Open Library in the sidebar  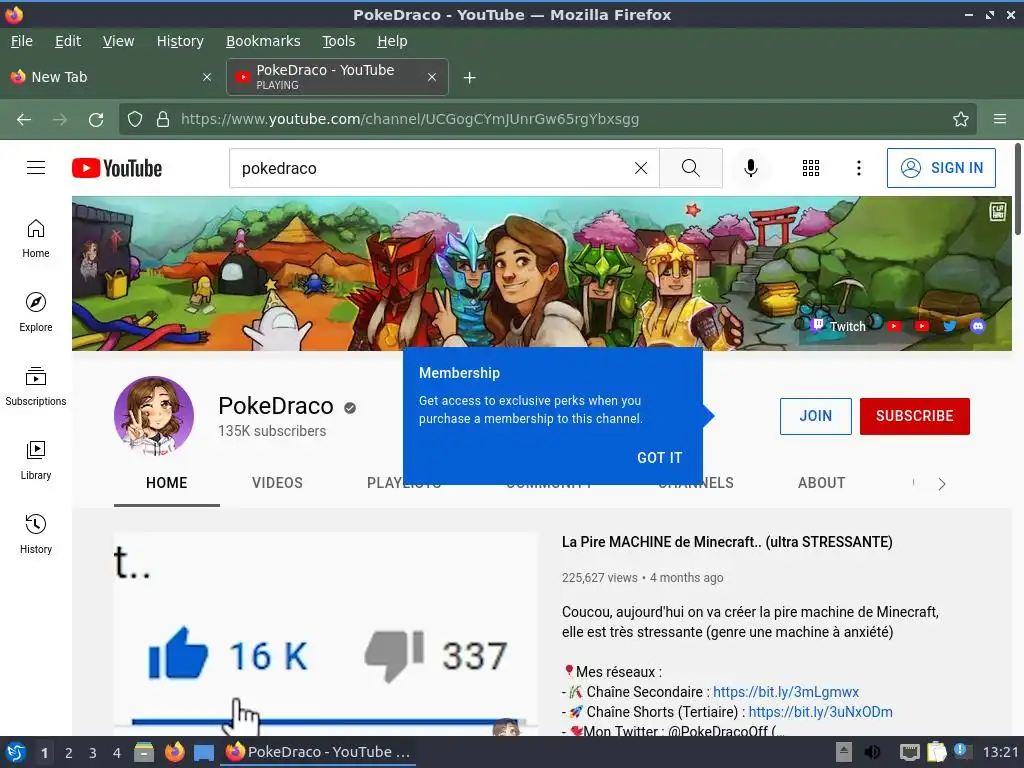pyautogui.click(x=36, y=460)
